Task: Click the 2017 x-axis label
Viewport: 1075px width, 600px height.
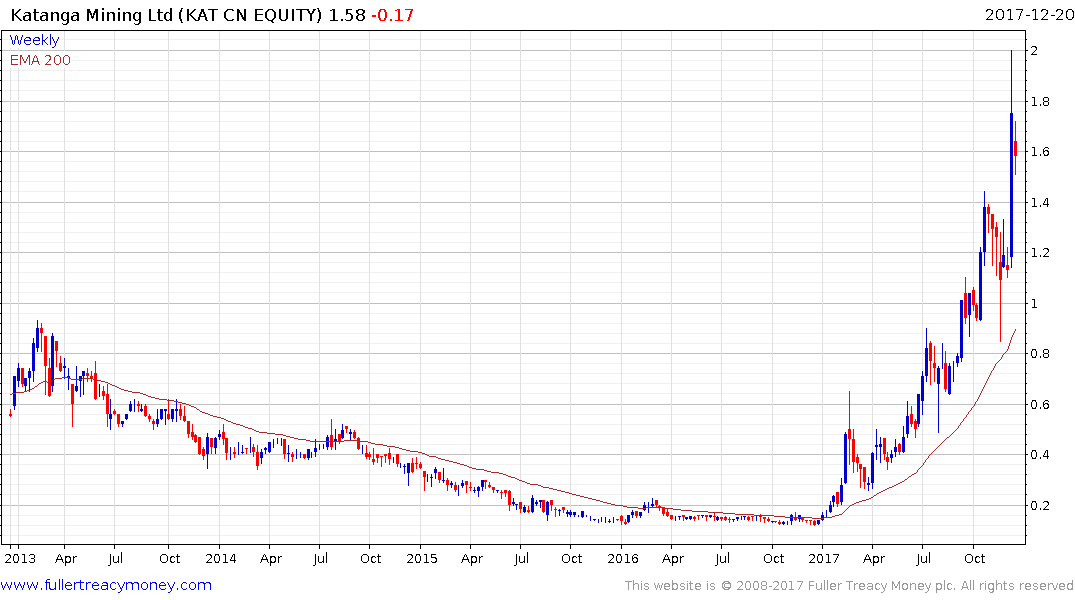Action: point(823,558)
